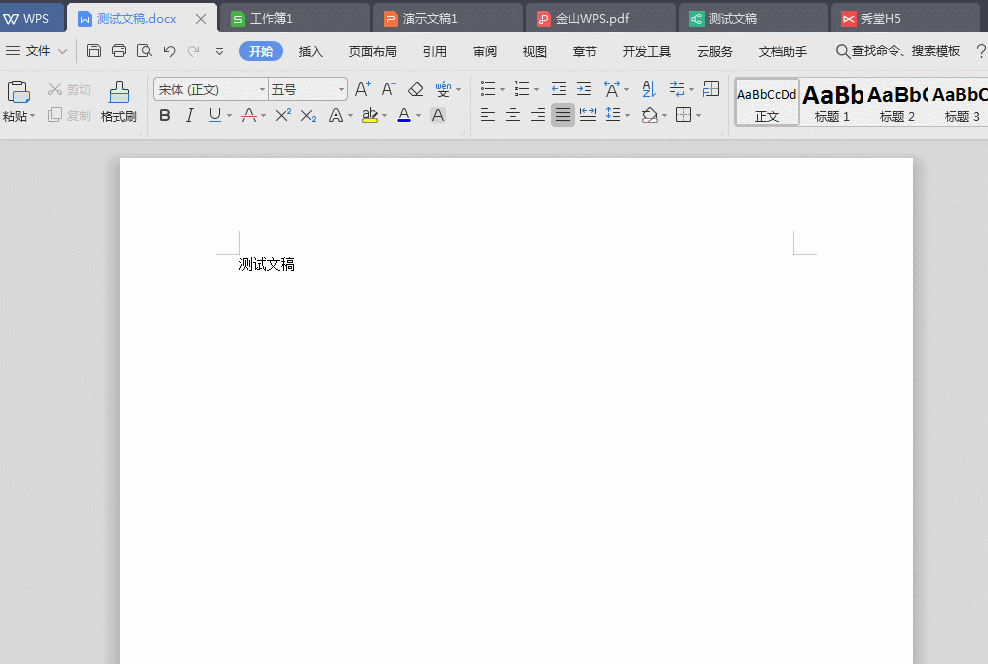The width and height of the screenshot is (988, 664).
Task: Expand the underline style dropdown arrow
Action: coord(229,116)
